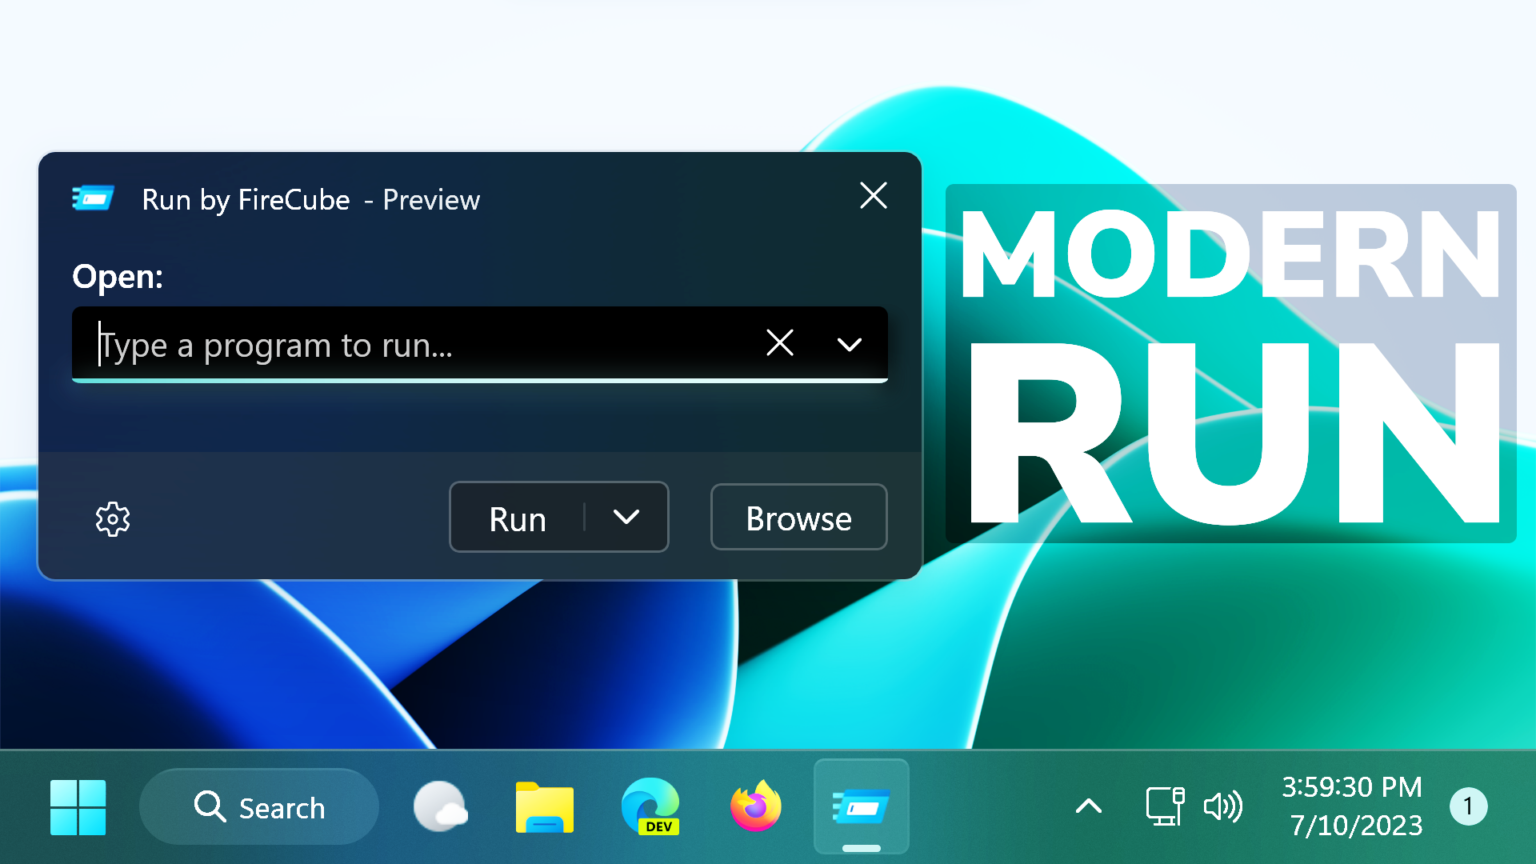Click the Start menu button
The width and height of the screenshot is (1536, 864).
click(78, 806)
